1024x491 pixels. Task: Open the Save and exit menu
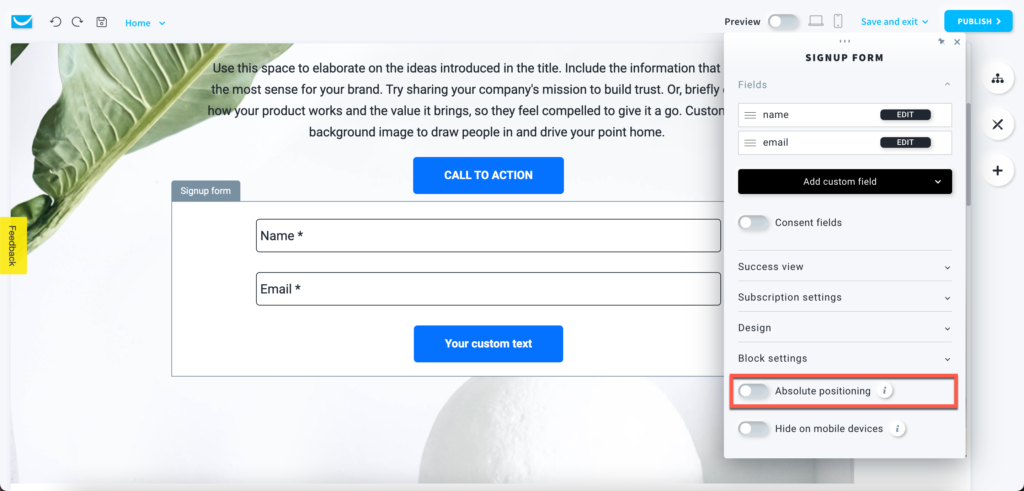tap(895, 22)
